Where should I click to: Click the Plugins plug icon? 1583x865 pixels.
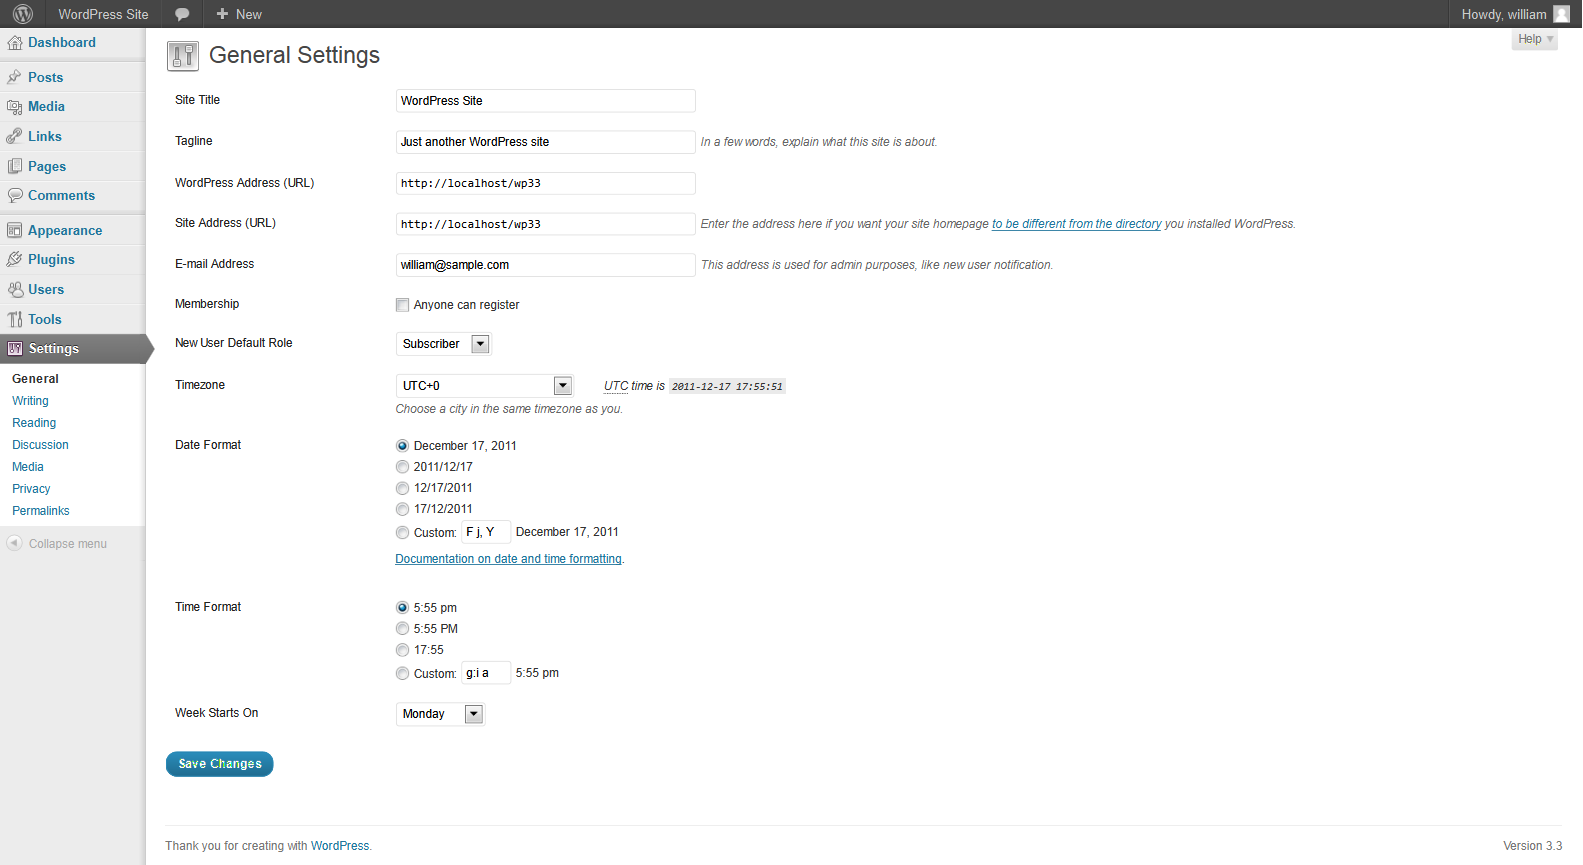15,259
